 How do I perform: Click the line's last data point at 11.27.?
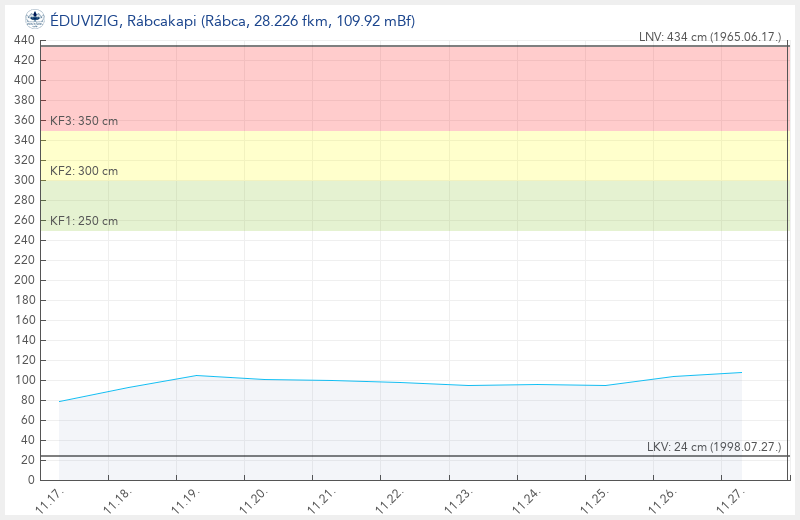tap(741, 372)
